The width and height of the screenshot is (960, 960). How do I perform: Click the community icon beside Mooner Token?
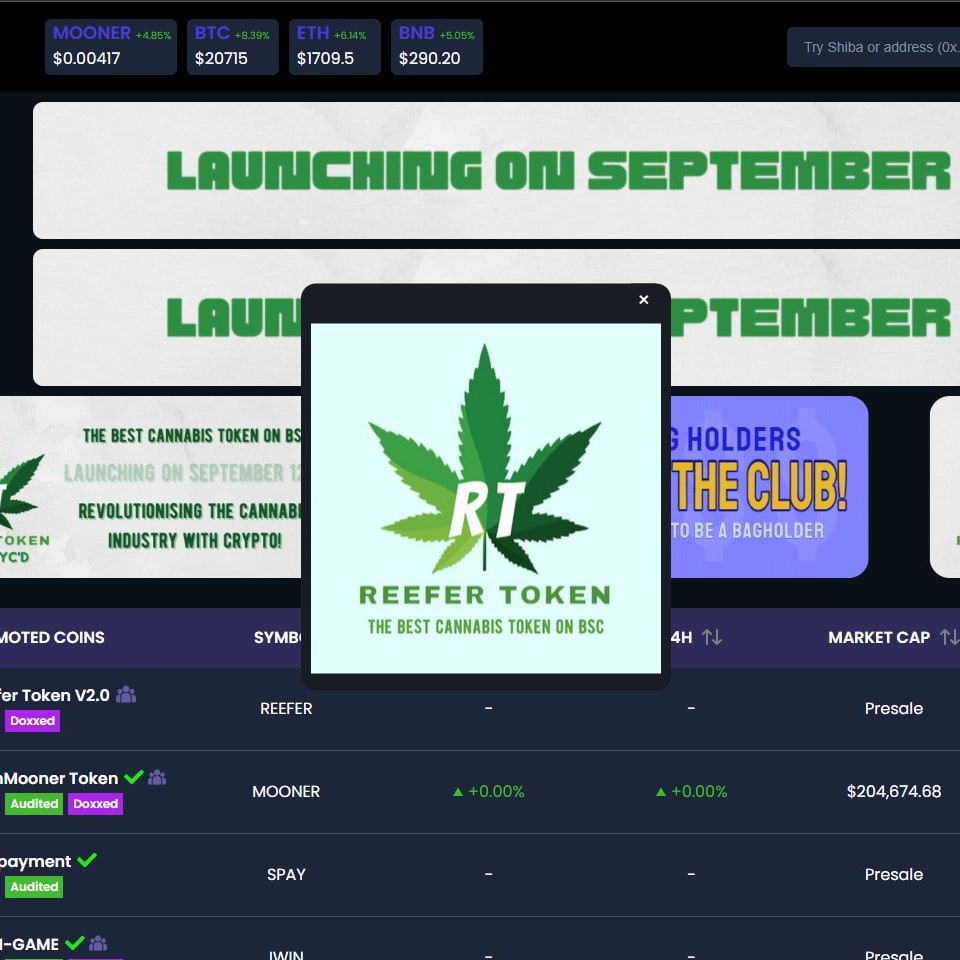[x=157, y=777]
